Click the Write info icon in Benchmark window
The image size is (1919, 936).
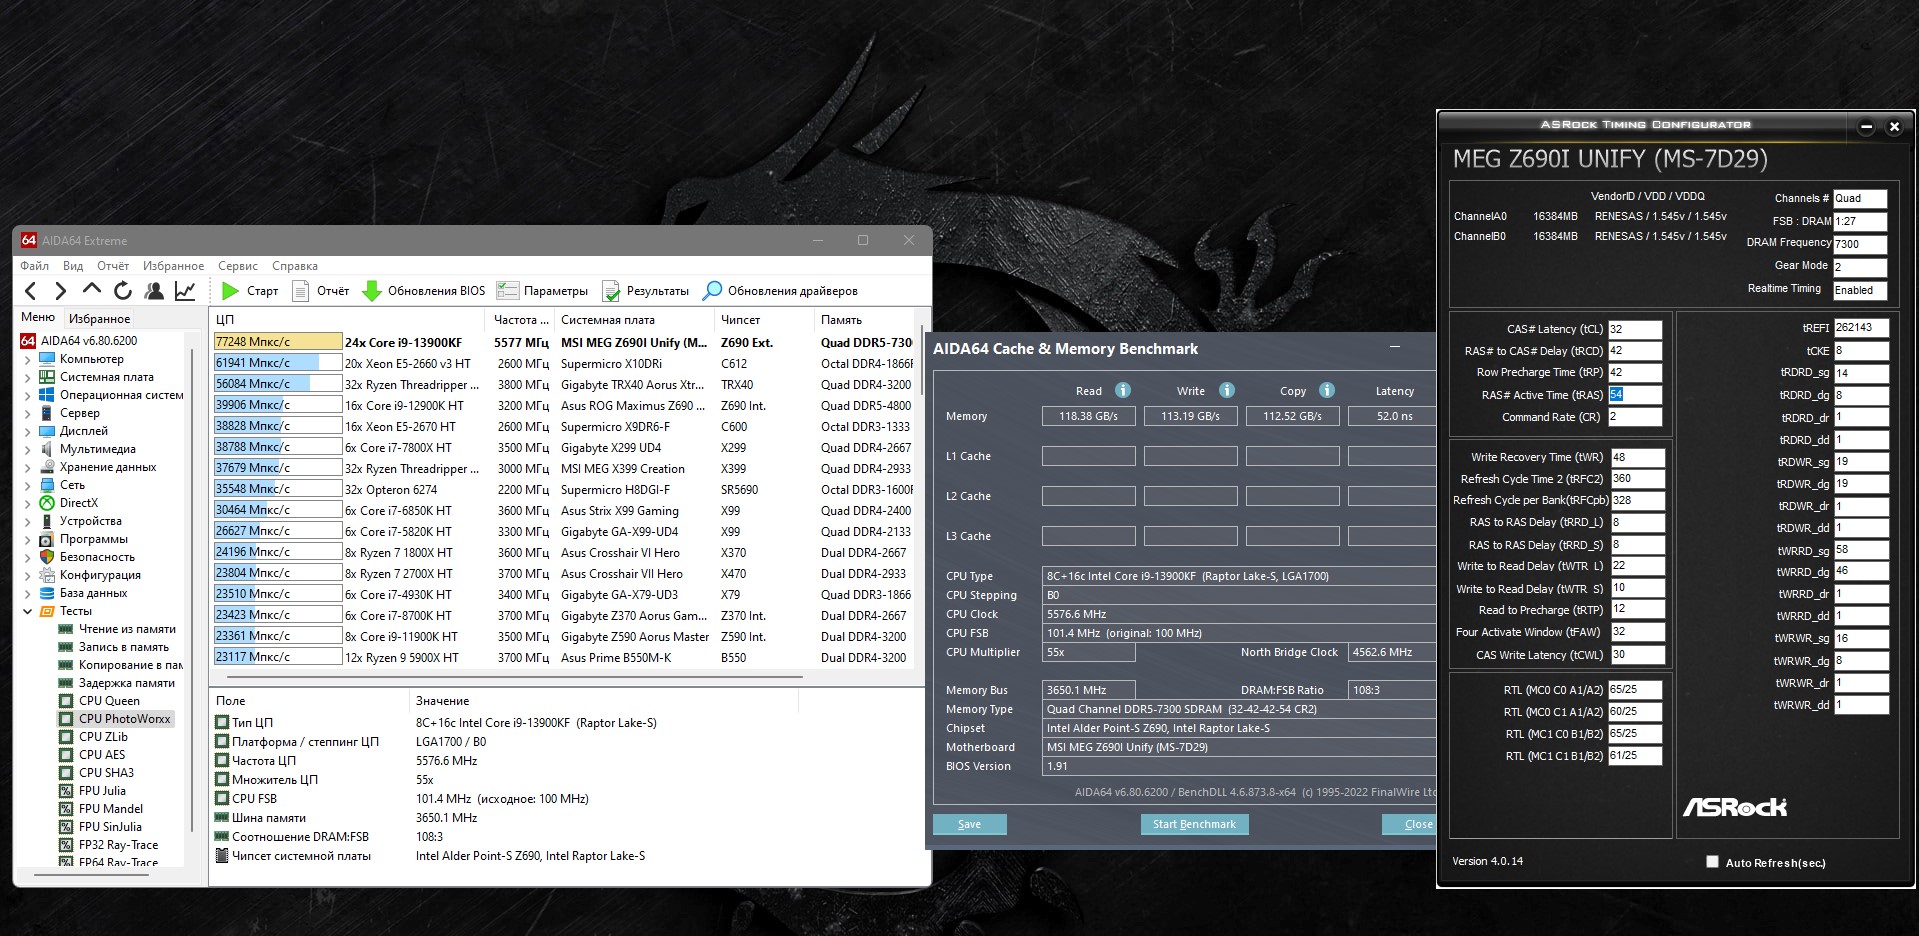(1227, 390)
